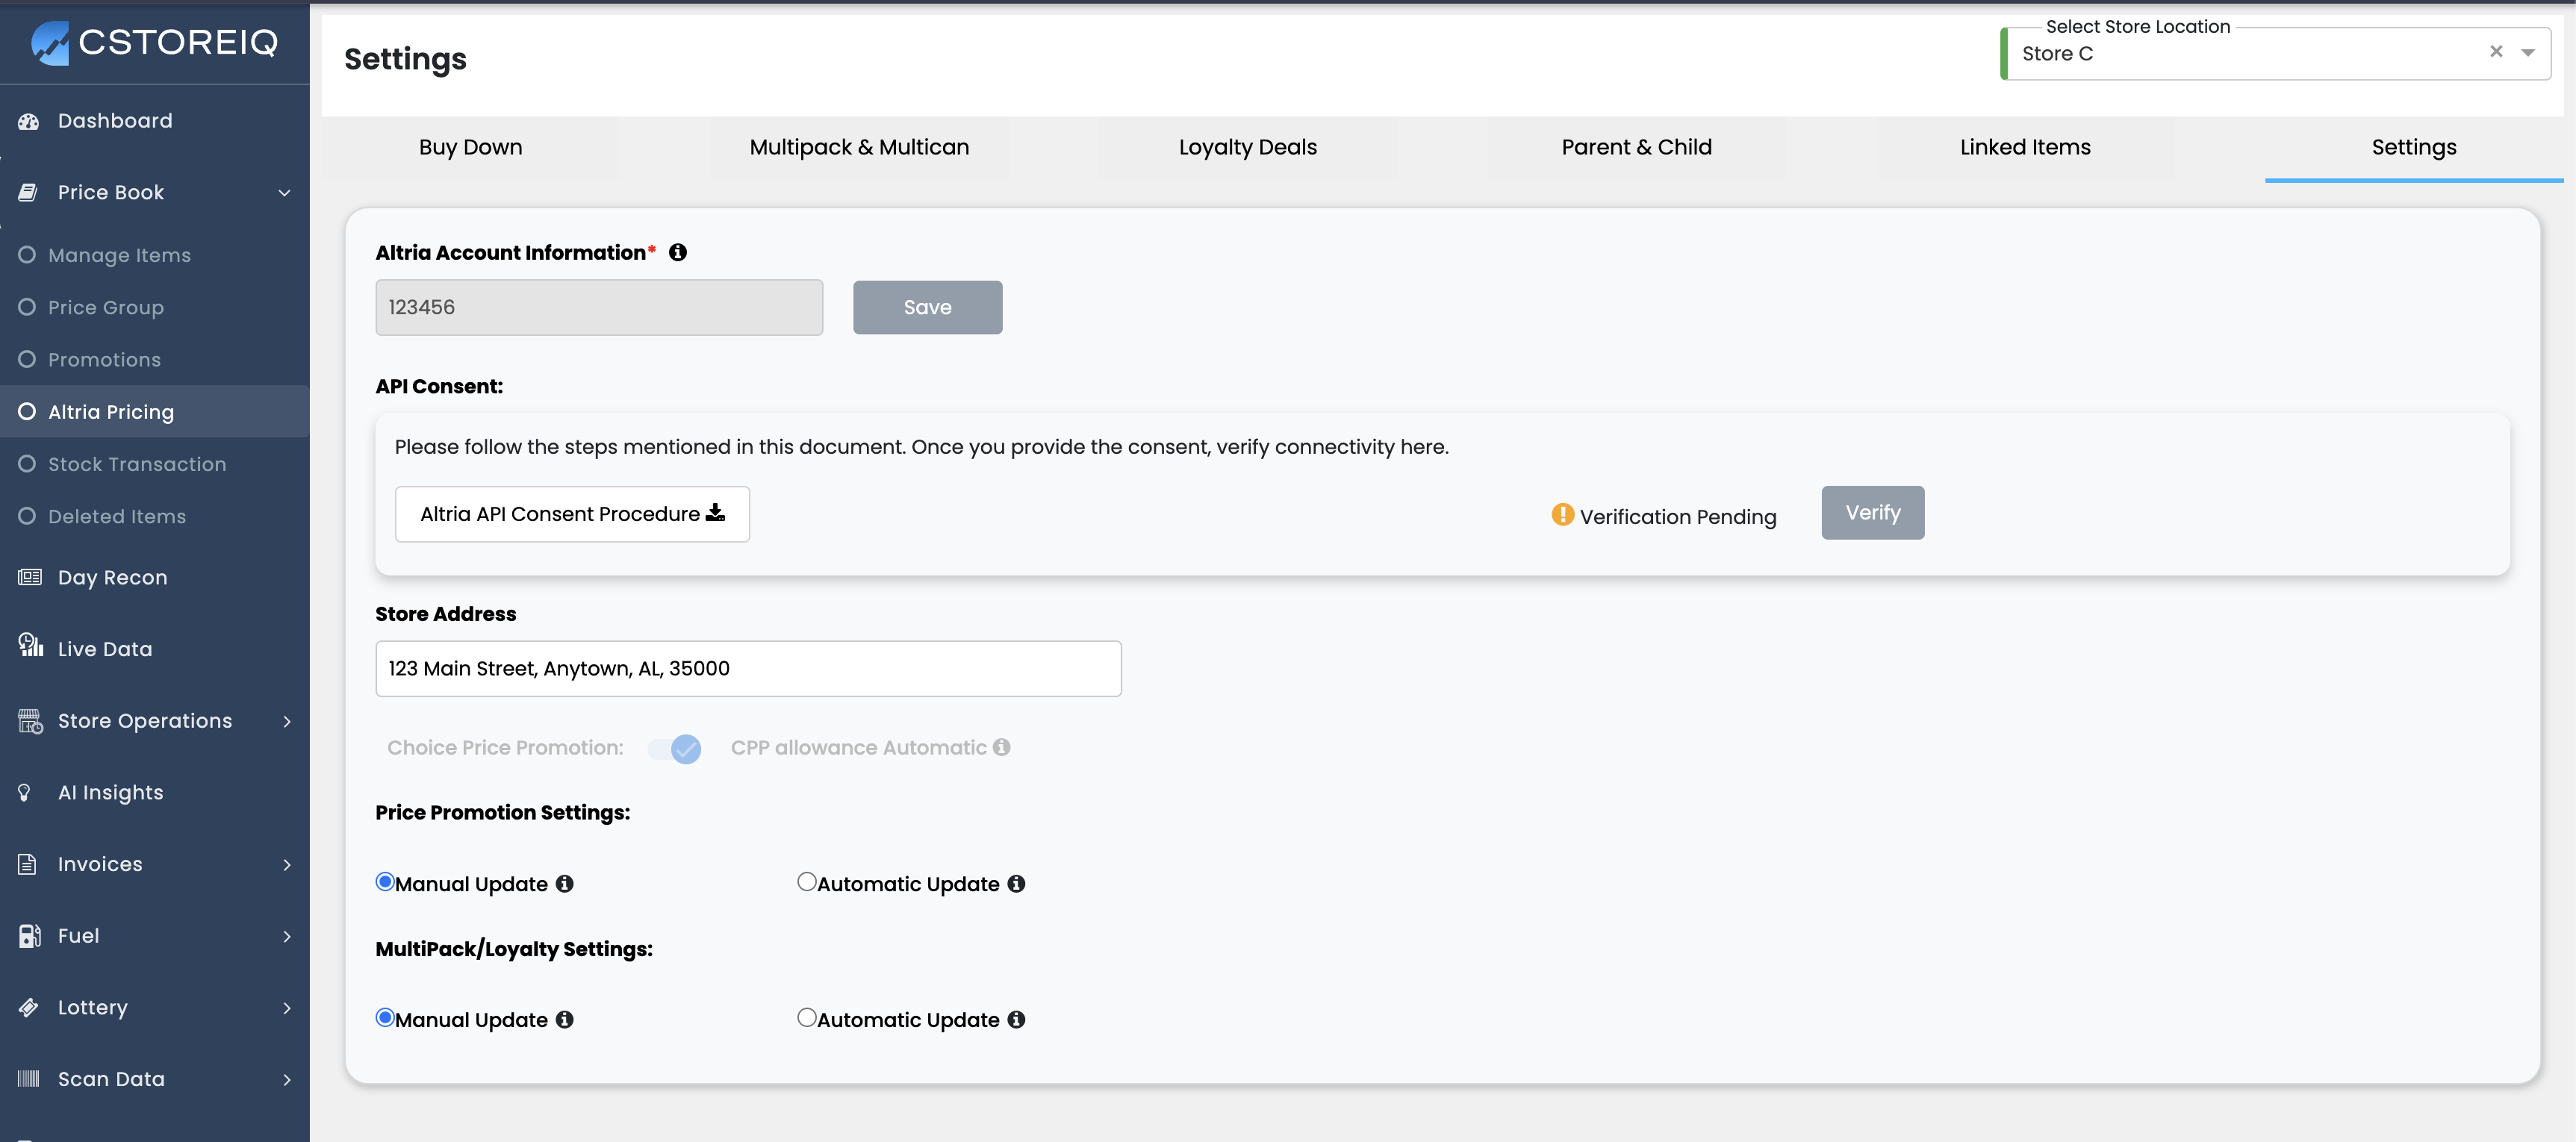Screen dimensions: 2576x1142
Task: Click the Scan Data barcode icon
Action: pyautogui.click(x=29, y=1078)
